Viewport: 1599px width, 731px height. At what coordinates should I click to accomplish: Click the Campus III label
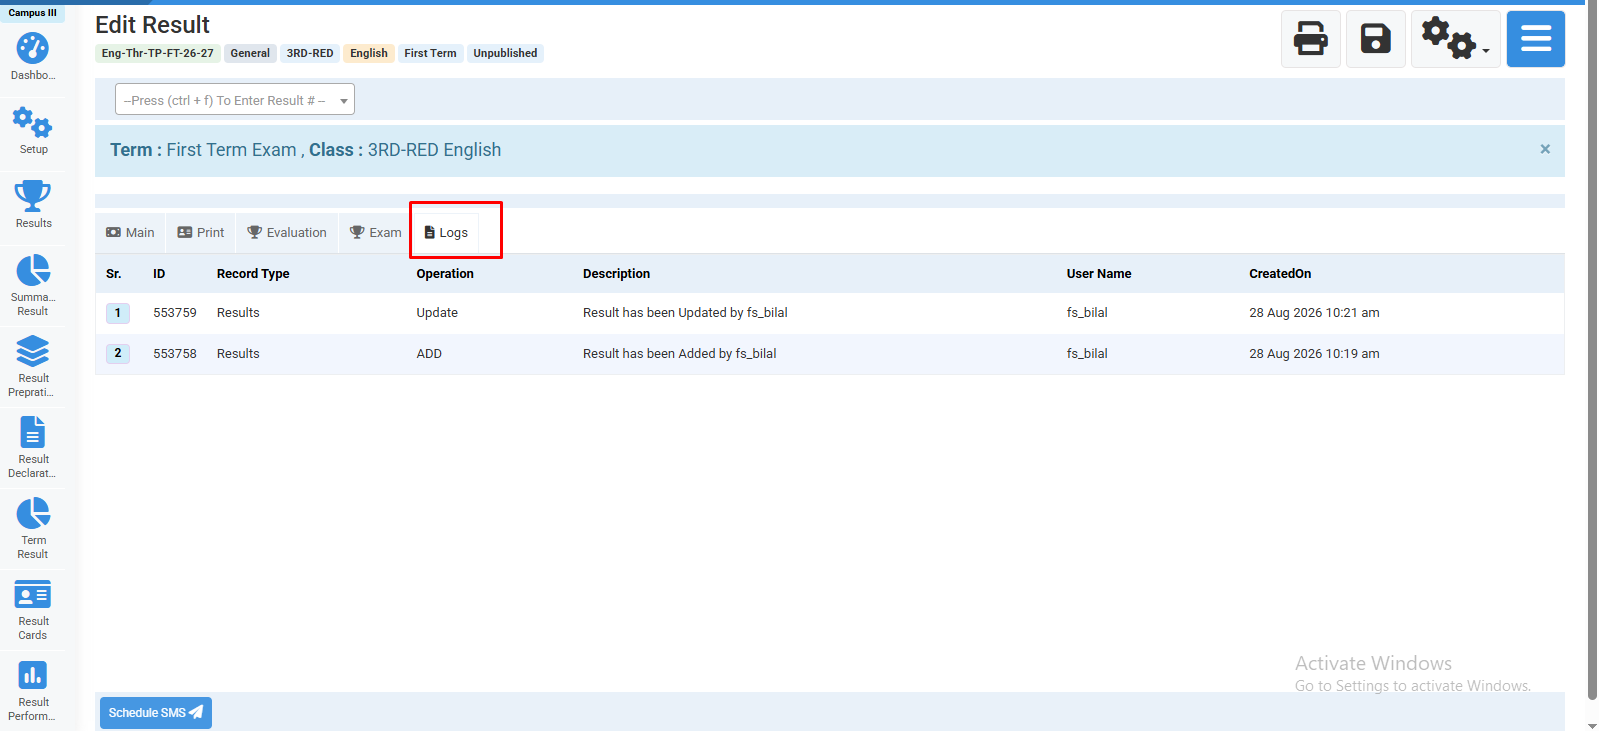pyautogui.click(x=32, y=13)
